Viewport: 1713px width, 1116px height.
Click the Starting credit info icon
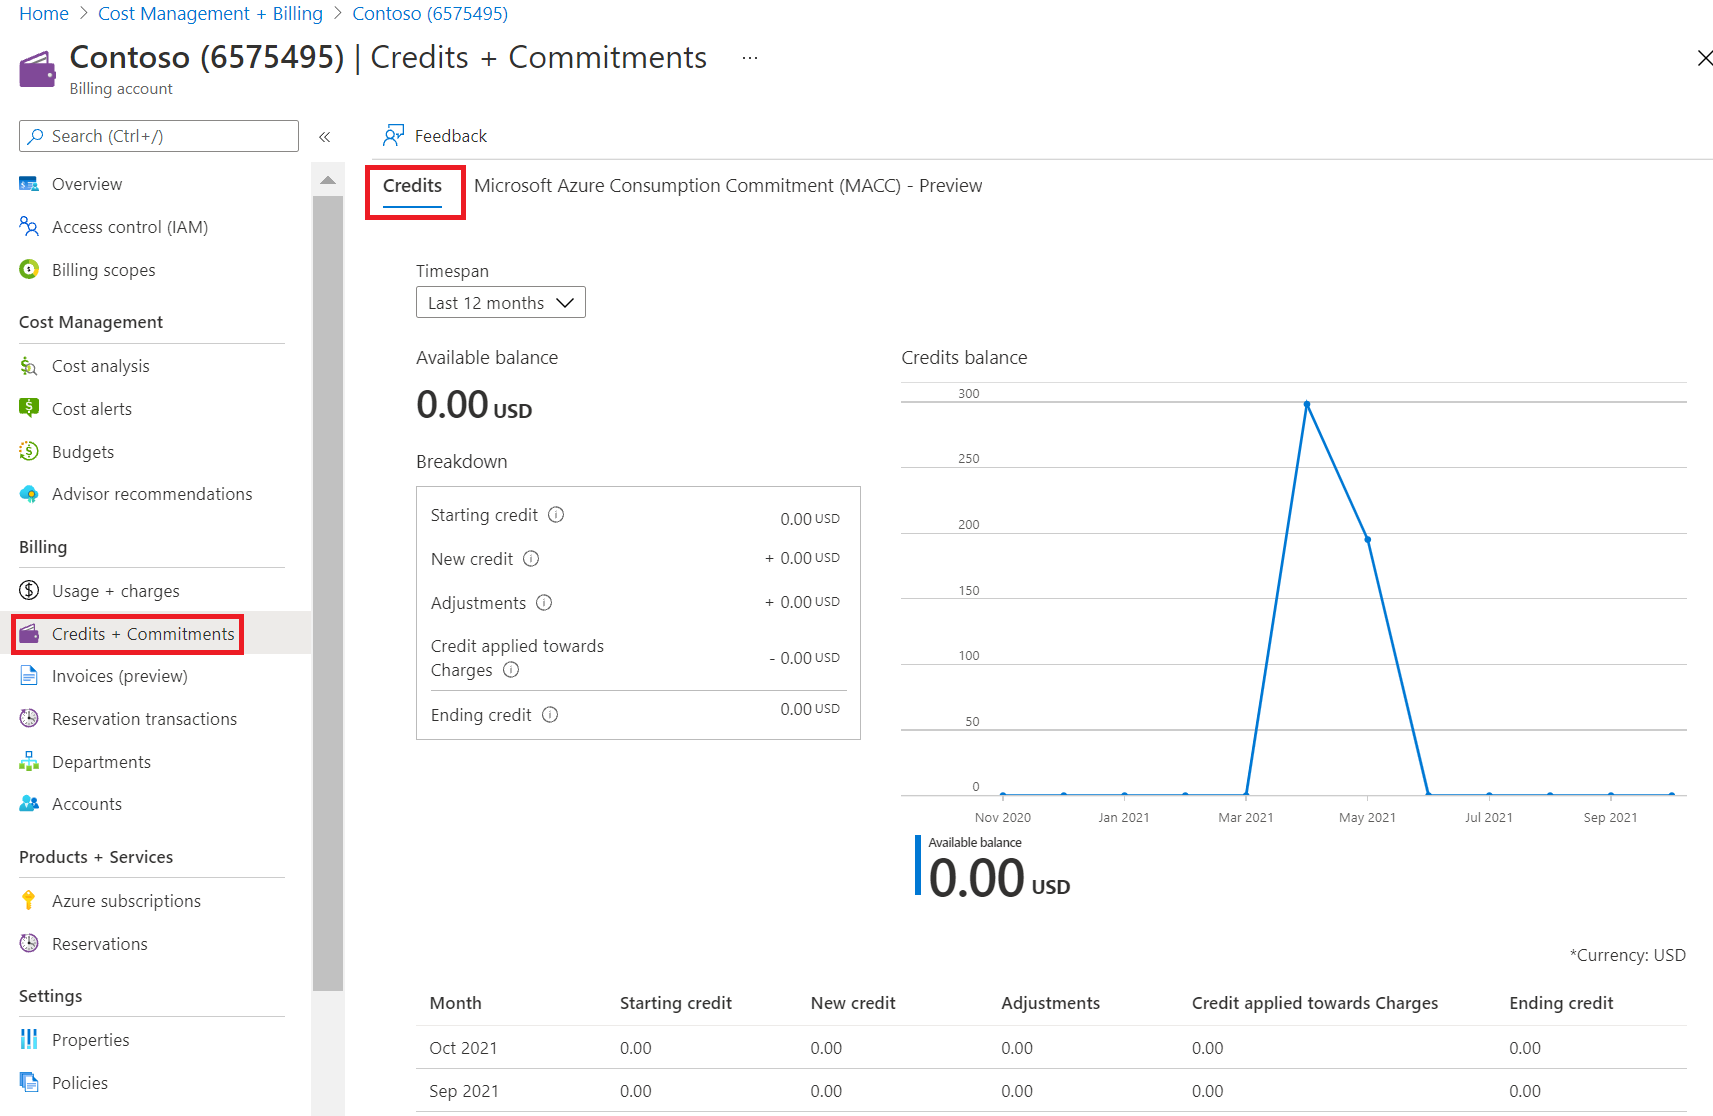[x=556, y=515]
